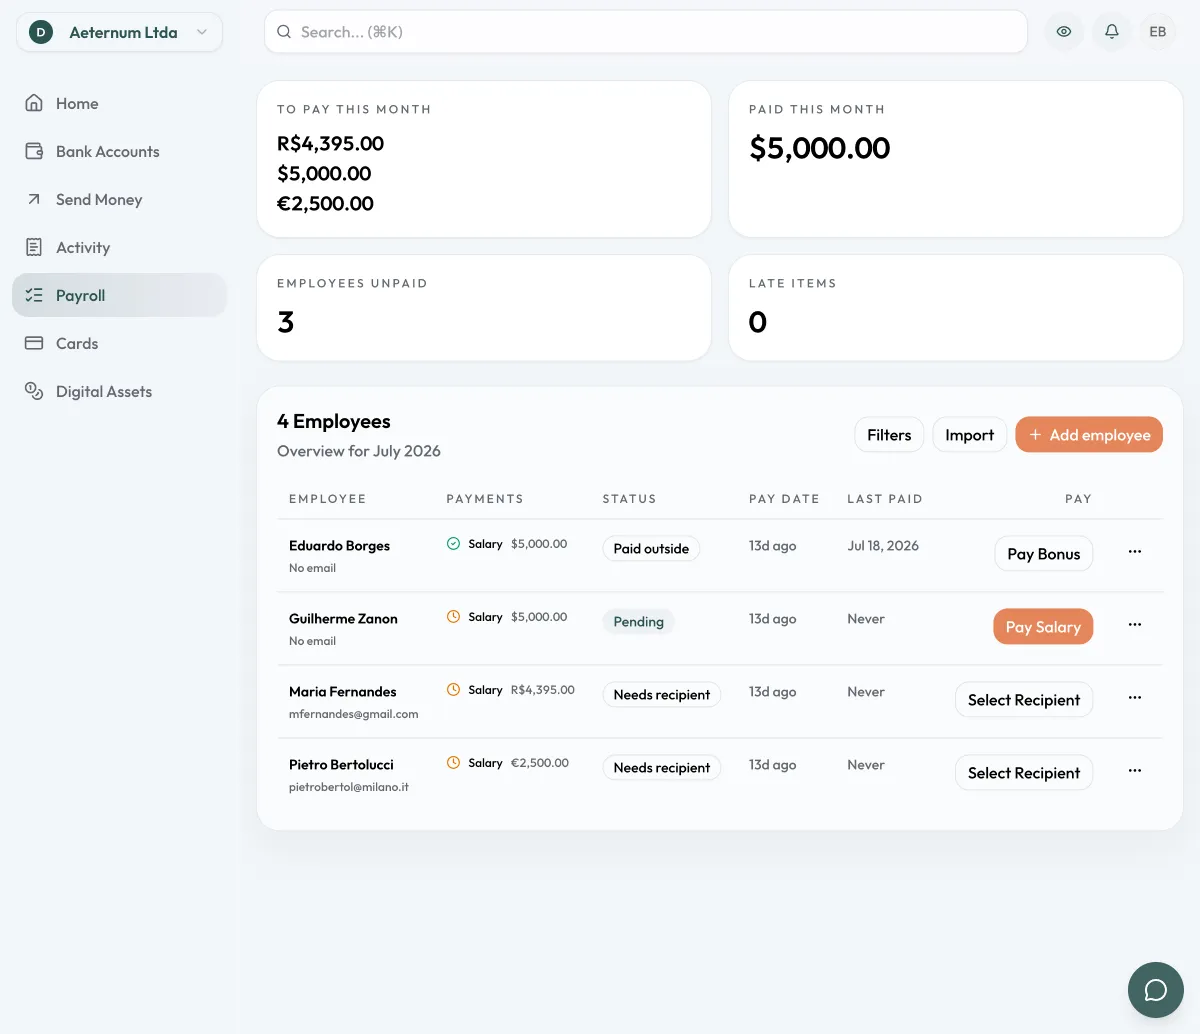Go to Home page
This screenshot has width=1200, height=1034.
click(120, 103)
